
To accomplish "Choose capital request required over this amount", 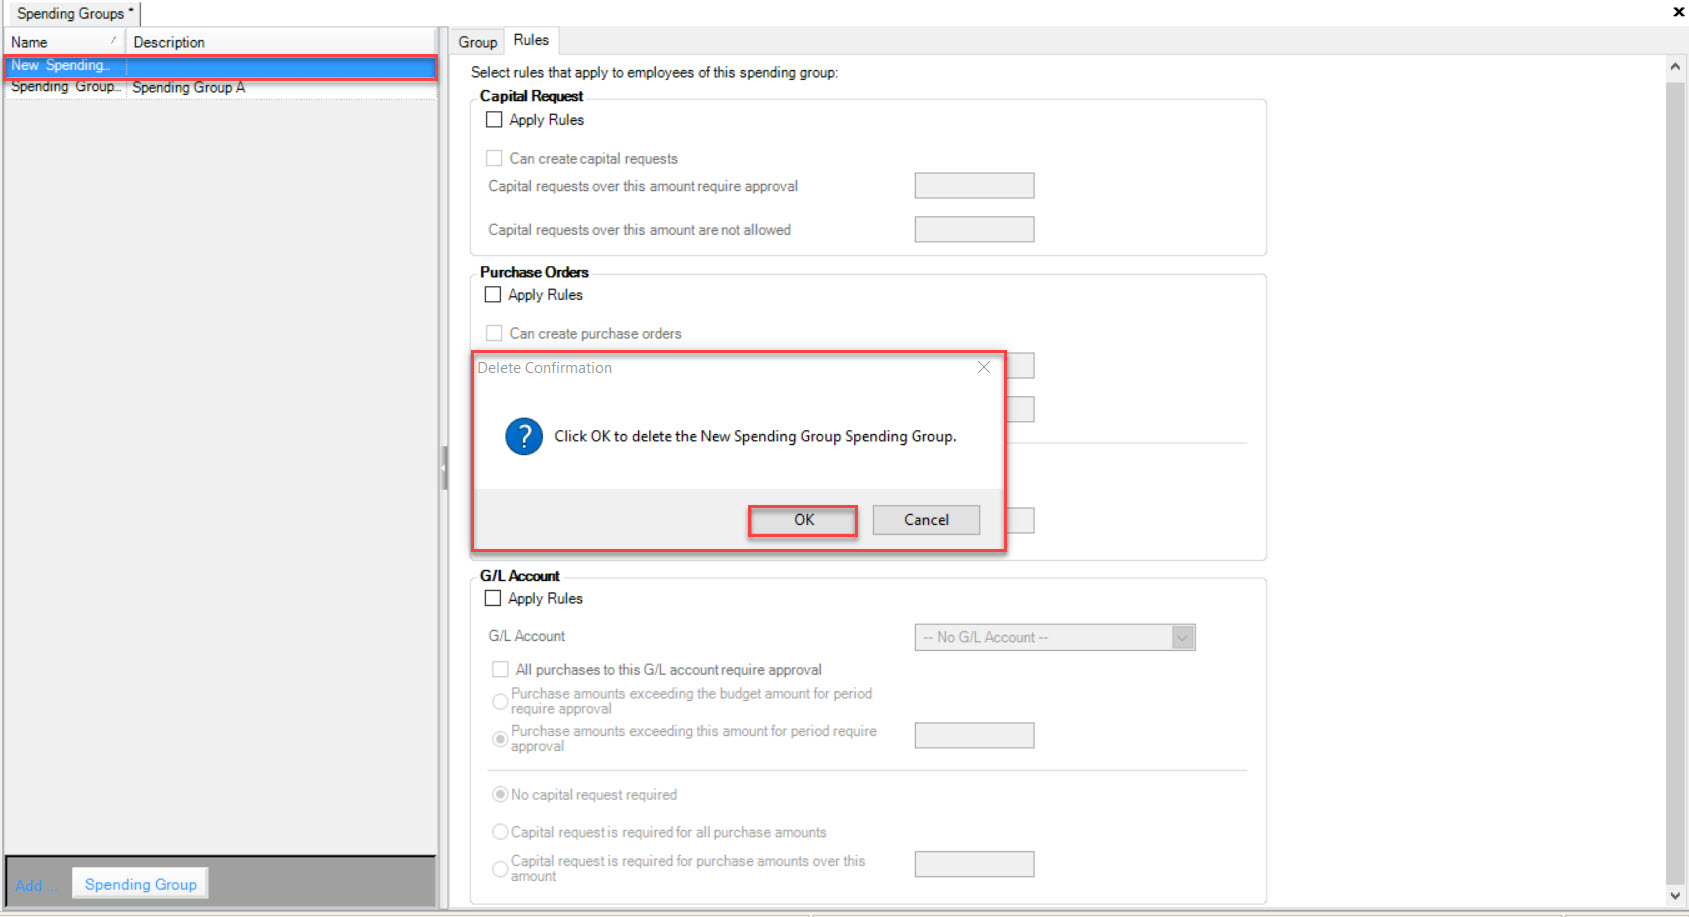I will [x=500, y=869].
